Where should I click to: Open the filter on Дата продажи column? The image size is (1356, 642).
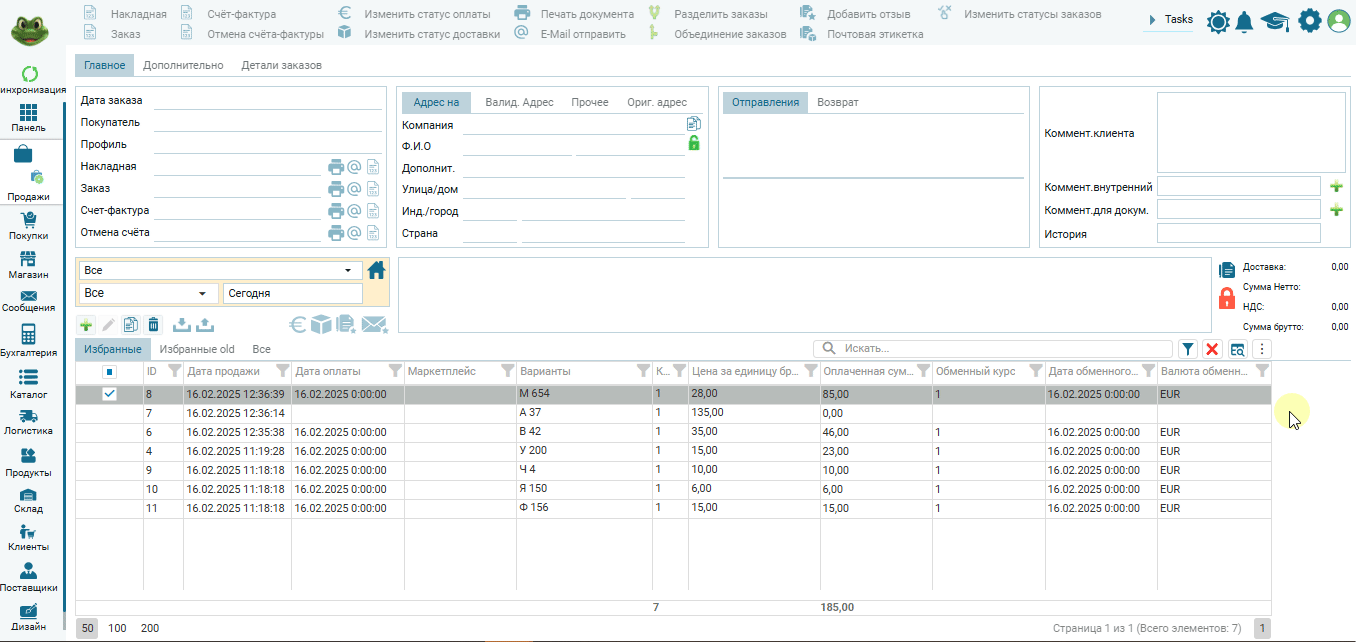282,372
